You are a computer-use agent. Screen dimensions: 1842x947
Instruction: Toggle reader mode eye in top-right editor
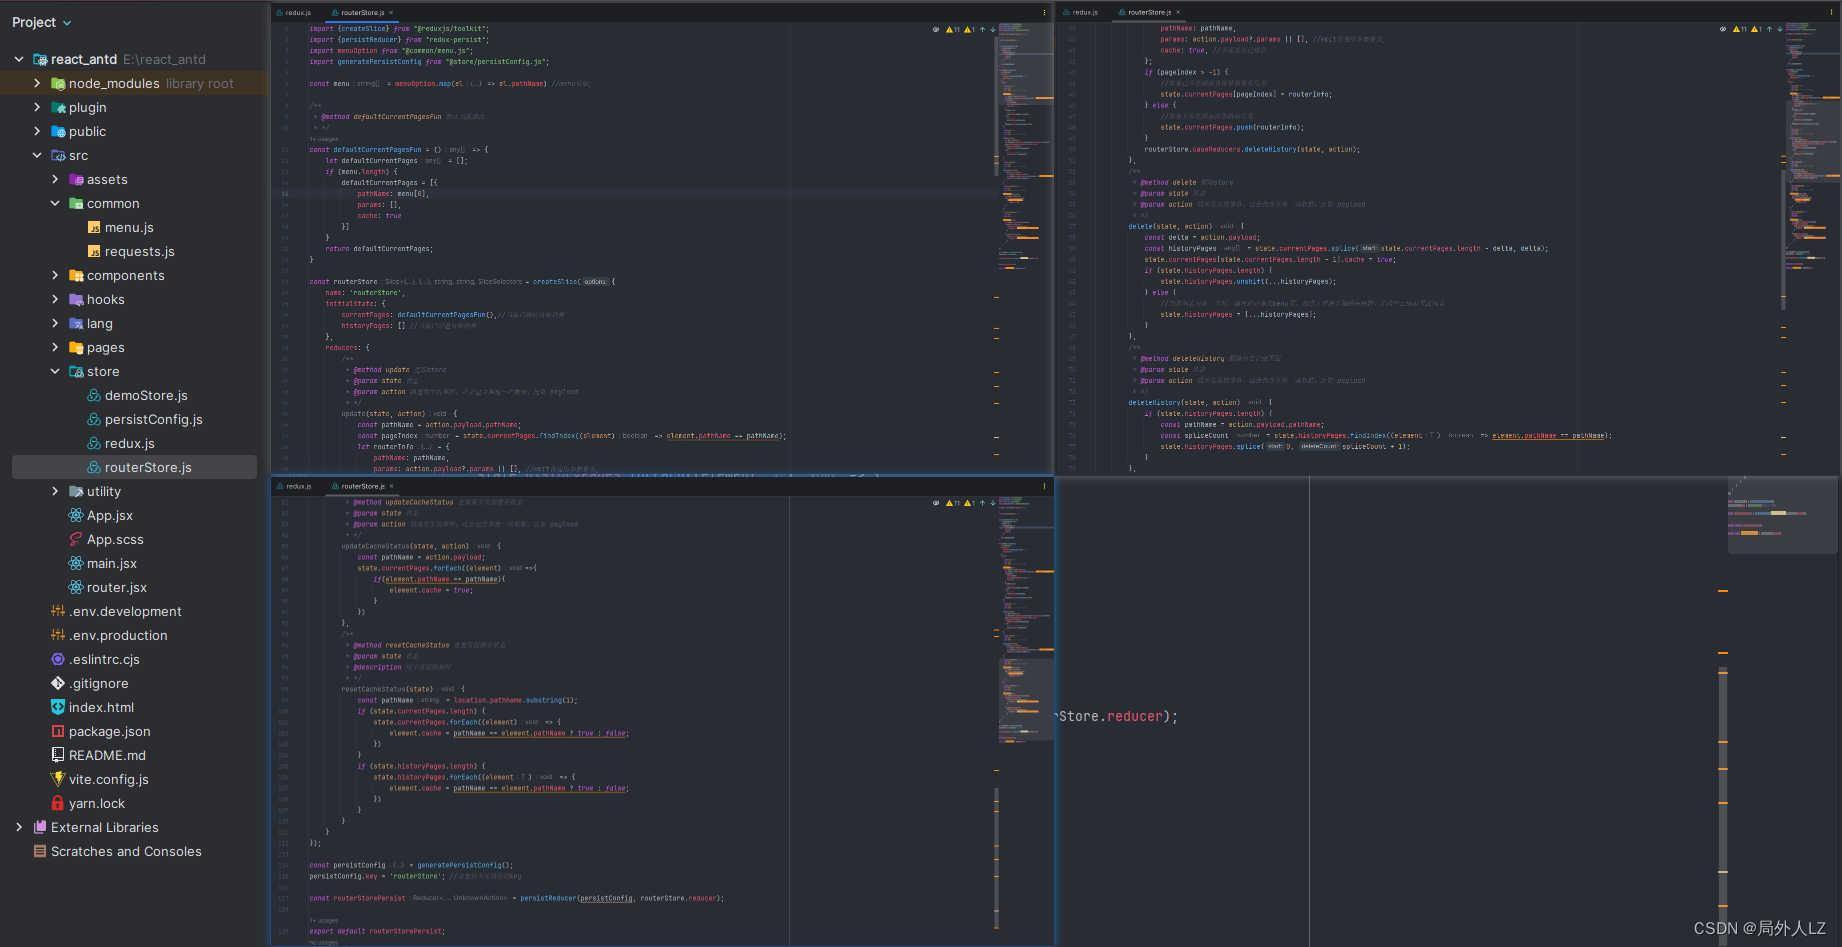coord(1723,29)
